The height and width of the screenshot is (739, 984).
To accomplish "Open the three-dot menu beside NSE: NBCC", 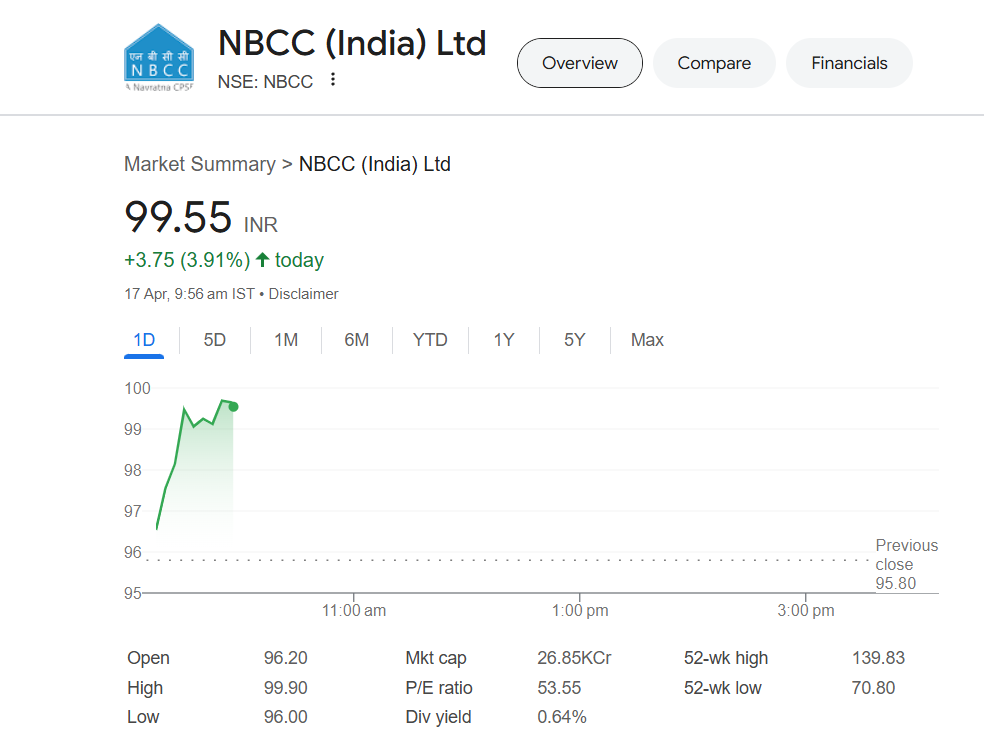I will 333,80.
